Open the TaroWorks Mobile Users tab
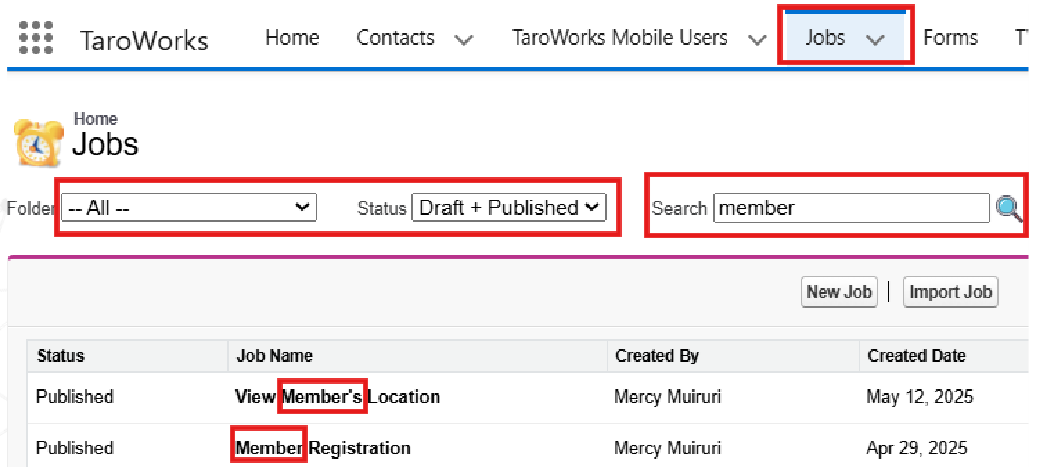Viewport: 1053px width, 467px height. tap(620, 38)
